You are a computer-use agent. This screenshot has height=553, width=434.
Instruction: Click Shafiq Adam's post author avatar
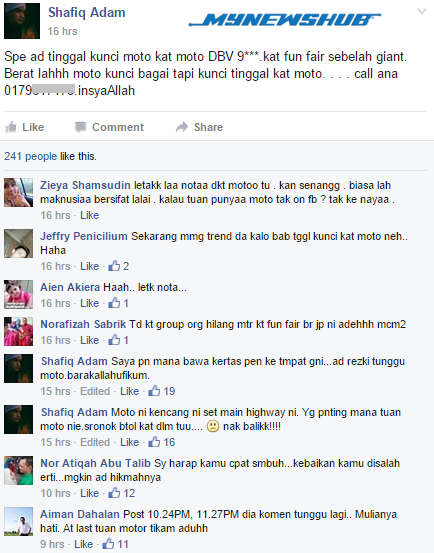(x=22, y=21)
